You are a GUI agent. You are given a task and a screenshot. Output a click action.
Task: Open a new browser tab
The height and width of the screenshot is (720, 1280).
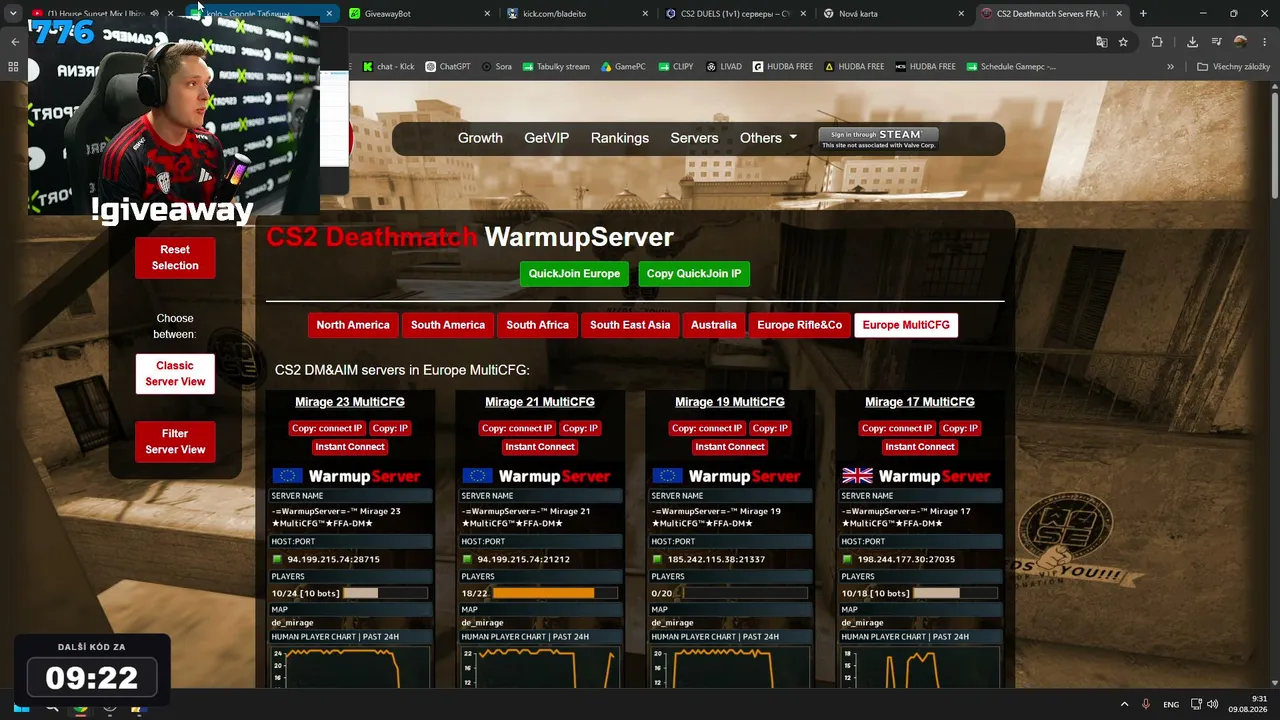[x=1143, y=14]
